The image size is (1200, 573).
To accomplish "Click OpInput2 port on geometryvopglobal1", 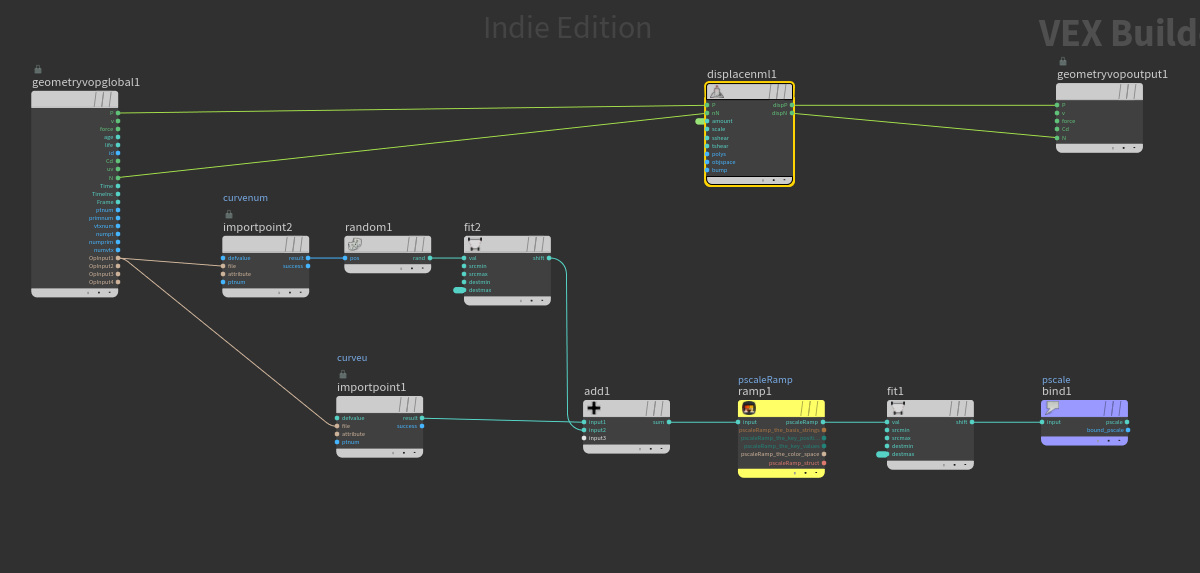I will tap(118, 266).
